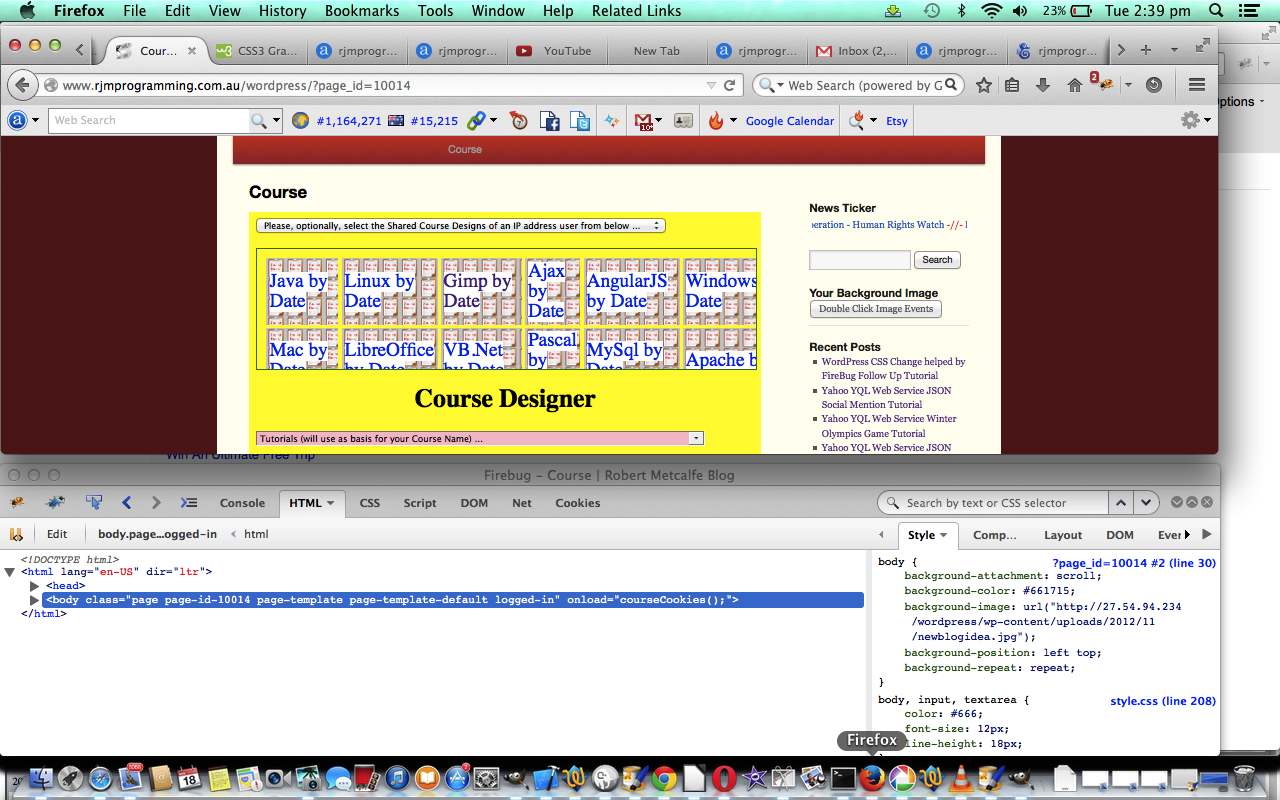Open Safari compass icon in Dock
The width and height of the screenshot is (1280, 800).
[x=100, y=778]
